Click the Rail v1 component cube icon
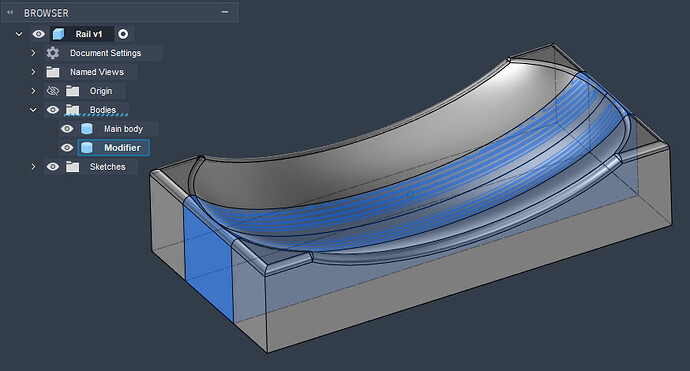The height and width of the screenshot is (371, 690). (58, 34)
